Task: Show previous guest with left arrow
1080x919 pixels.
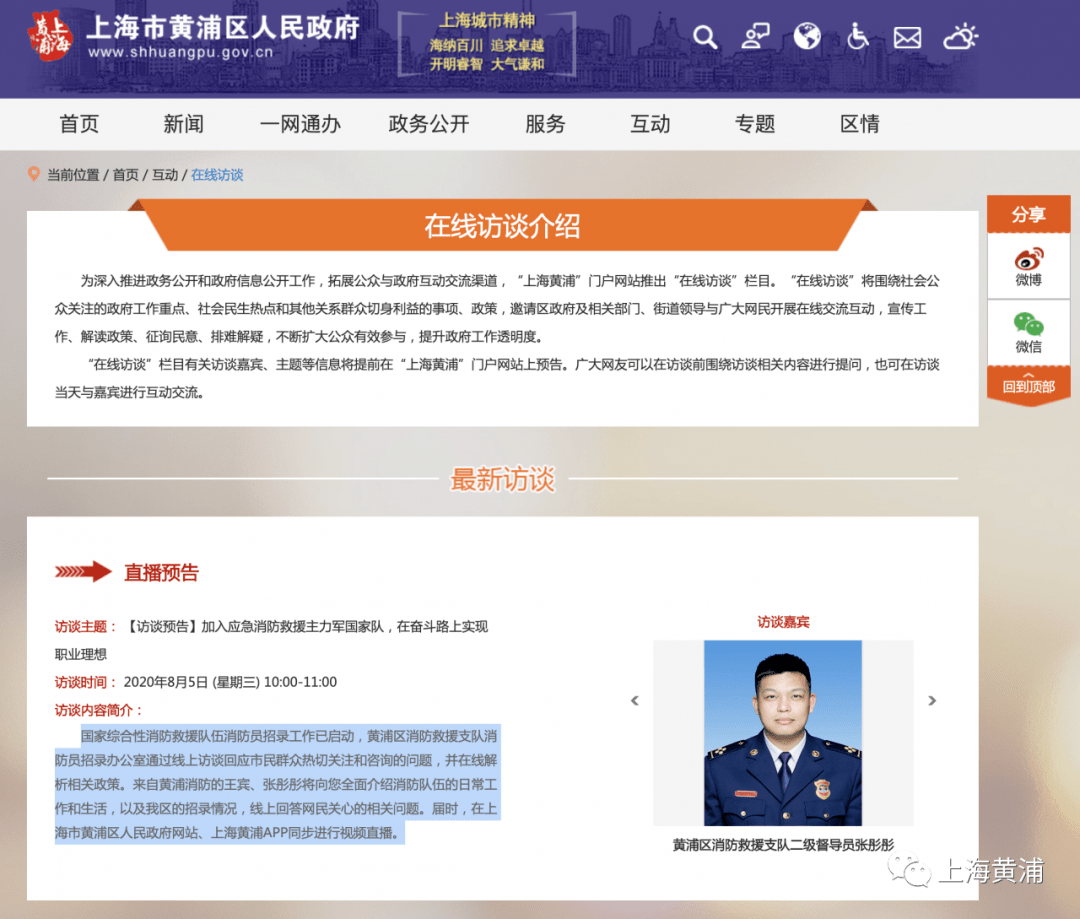Action: click(x=634, y=701)
